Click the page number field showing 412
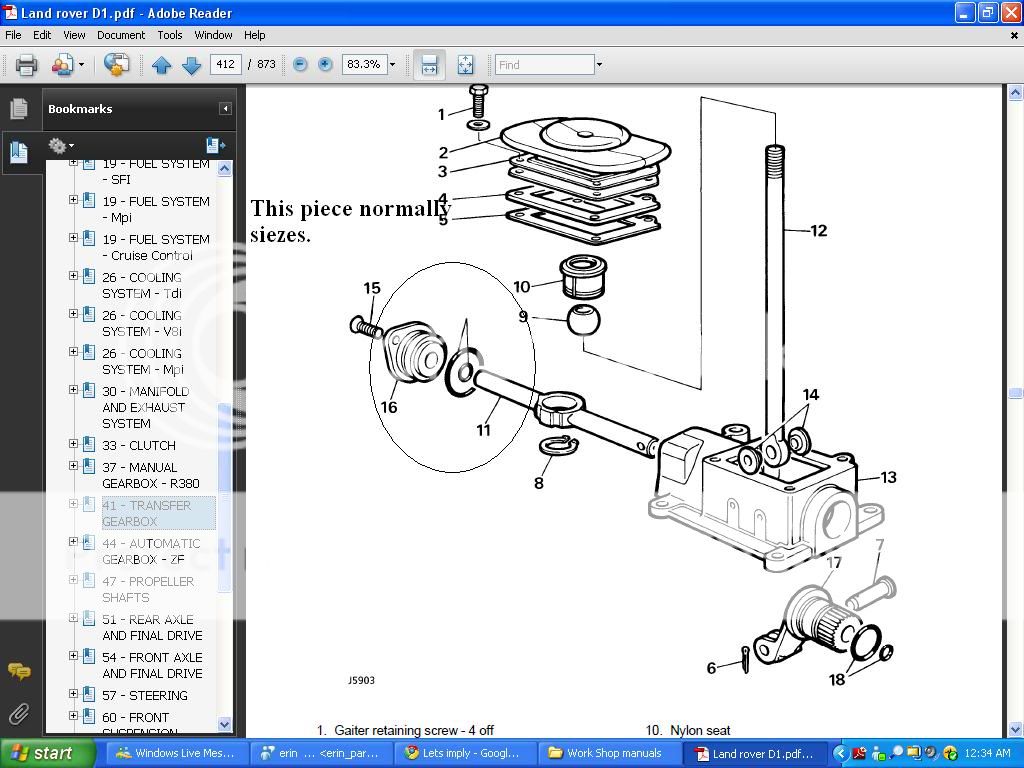The image size is (1024, 768). pyautogui.click(x=225, y=64)
